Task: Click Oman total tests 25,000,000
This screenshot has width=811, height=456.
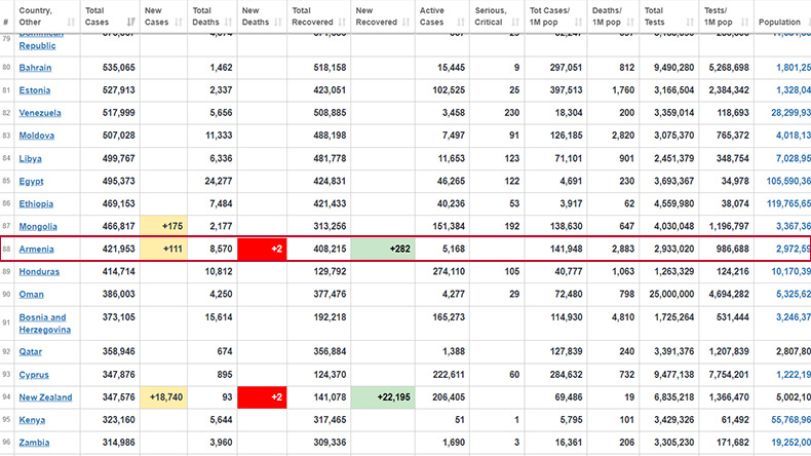Action: 672,294
